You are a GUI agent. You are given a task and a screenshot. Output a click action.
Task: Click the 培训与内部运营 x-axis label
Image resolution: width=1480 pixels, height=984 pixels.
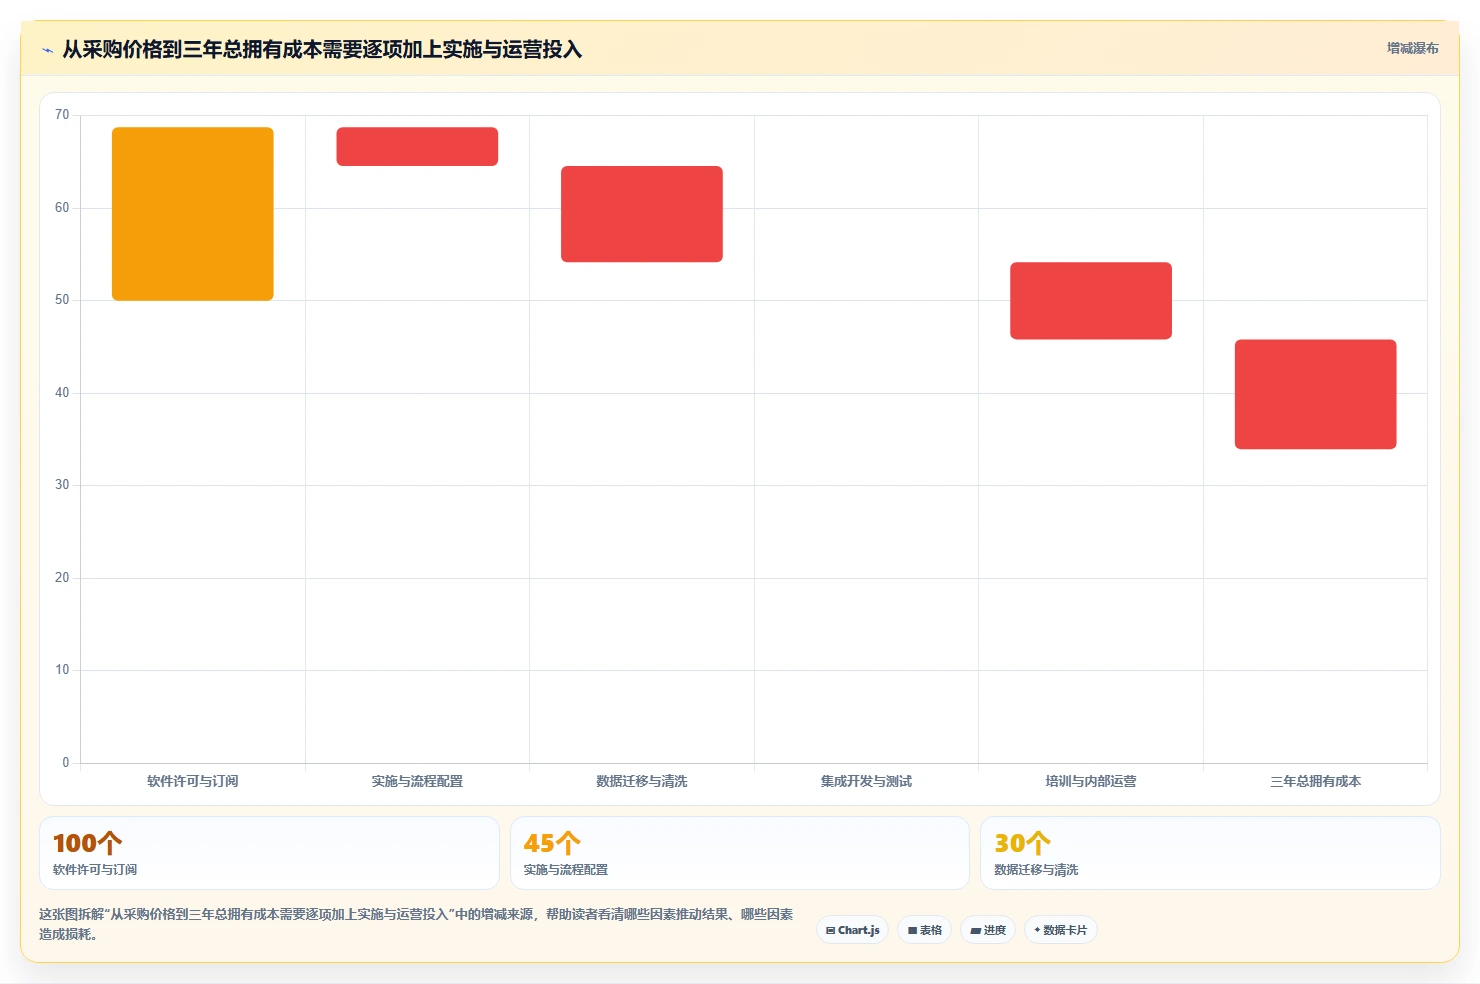point(1091,781)
